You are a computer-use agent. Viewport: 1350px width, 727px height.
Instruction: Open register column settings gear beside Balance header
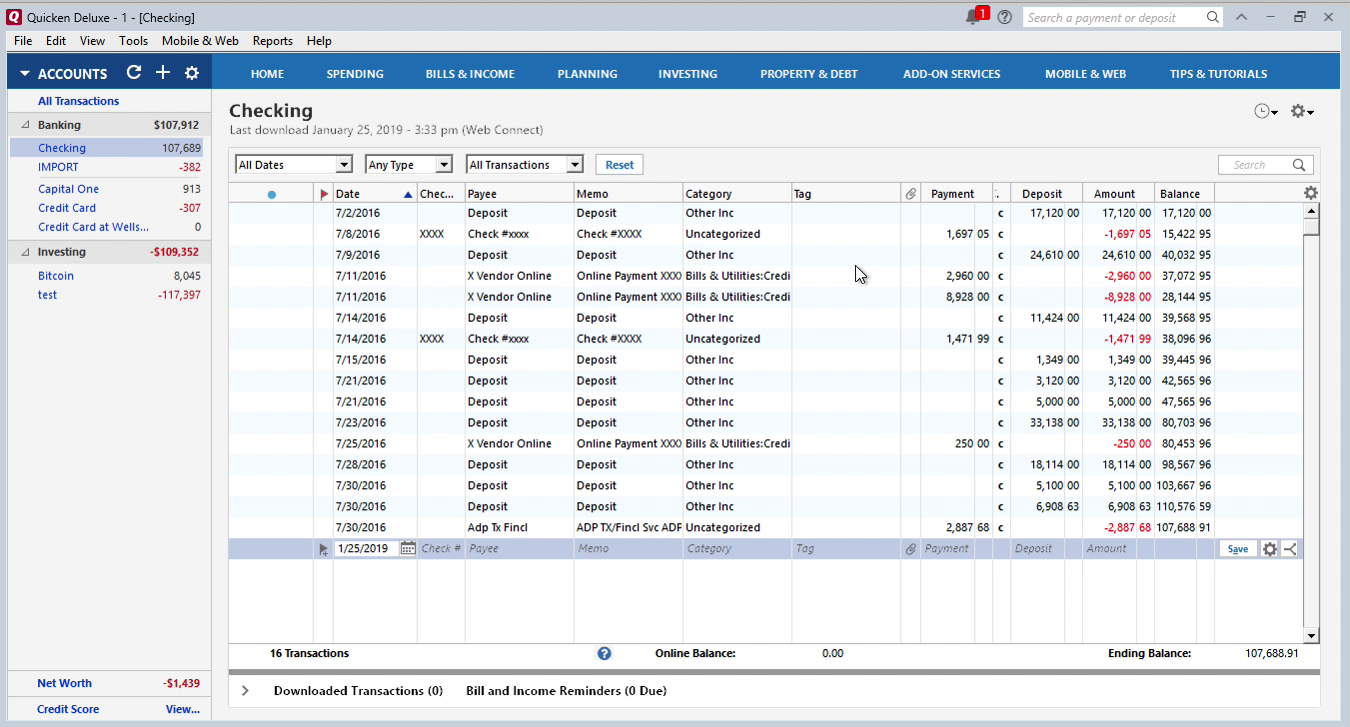[x=1311, y=193]
